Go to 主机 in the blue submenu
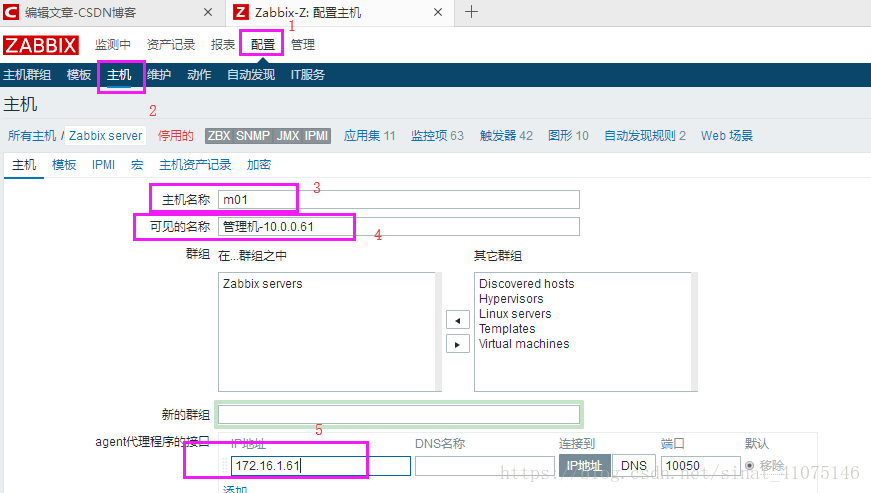 [119, 74]
